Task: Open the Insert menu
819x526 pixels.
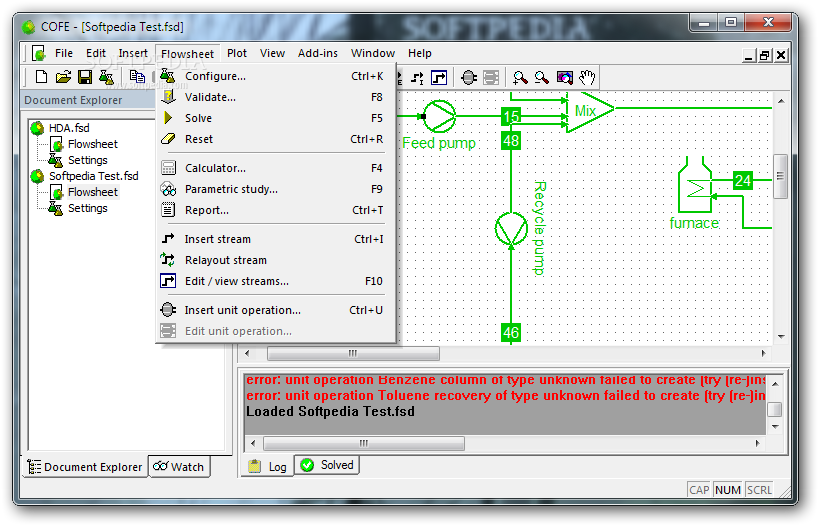Action: point(133,53)
